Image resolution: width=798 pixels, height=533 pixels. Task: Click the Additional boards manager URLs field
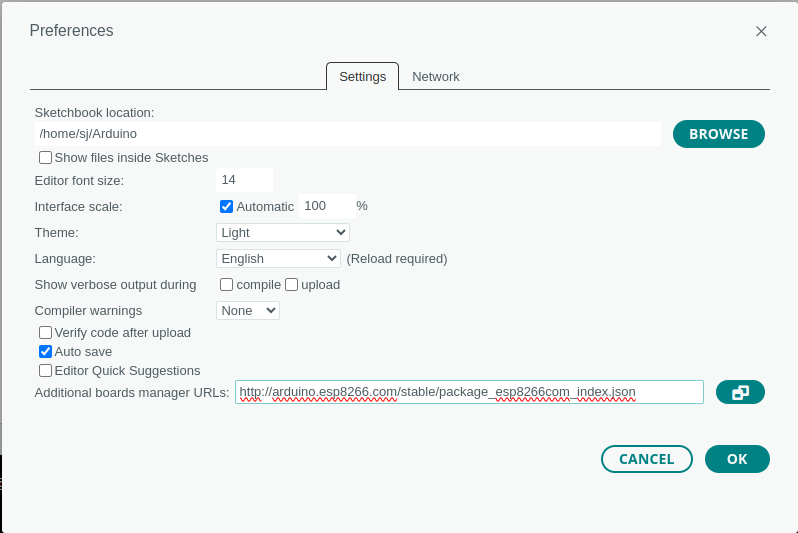tap(468, 392)
